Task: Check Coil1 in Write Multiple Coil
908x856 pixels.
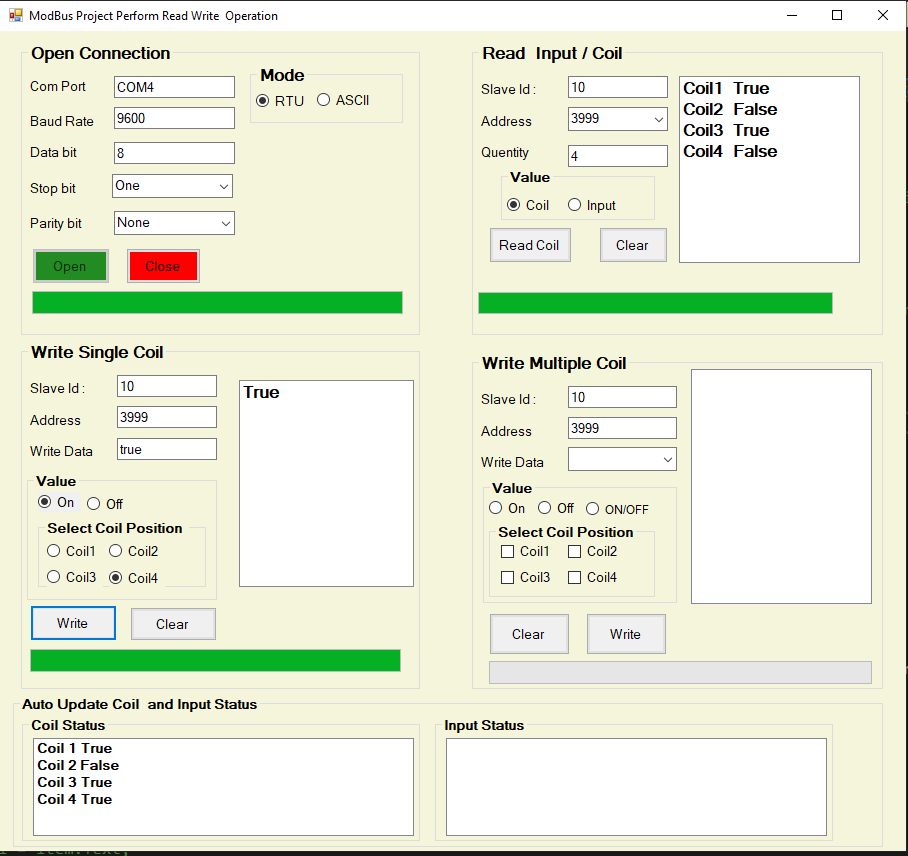Action: click(x=508, y=551)
